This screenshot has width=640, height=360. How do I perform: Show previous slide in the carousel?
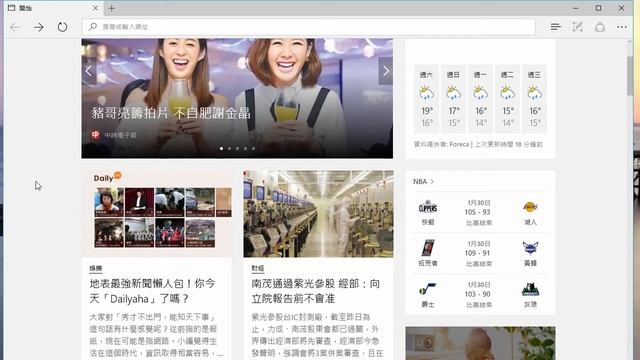point(89,71)
